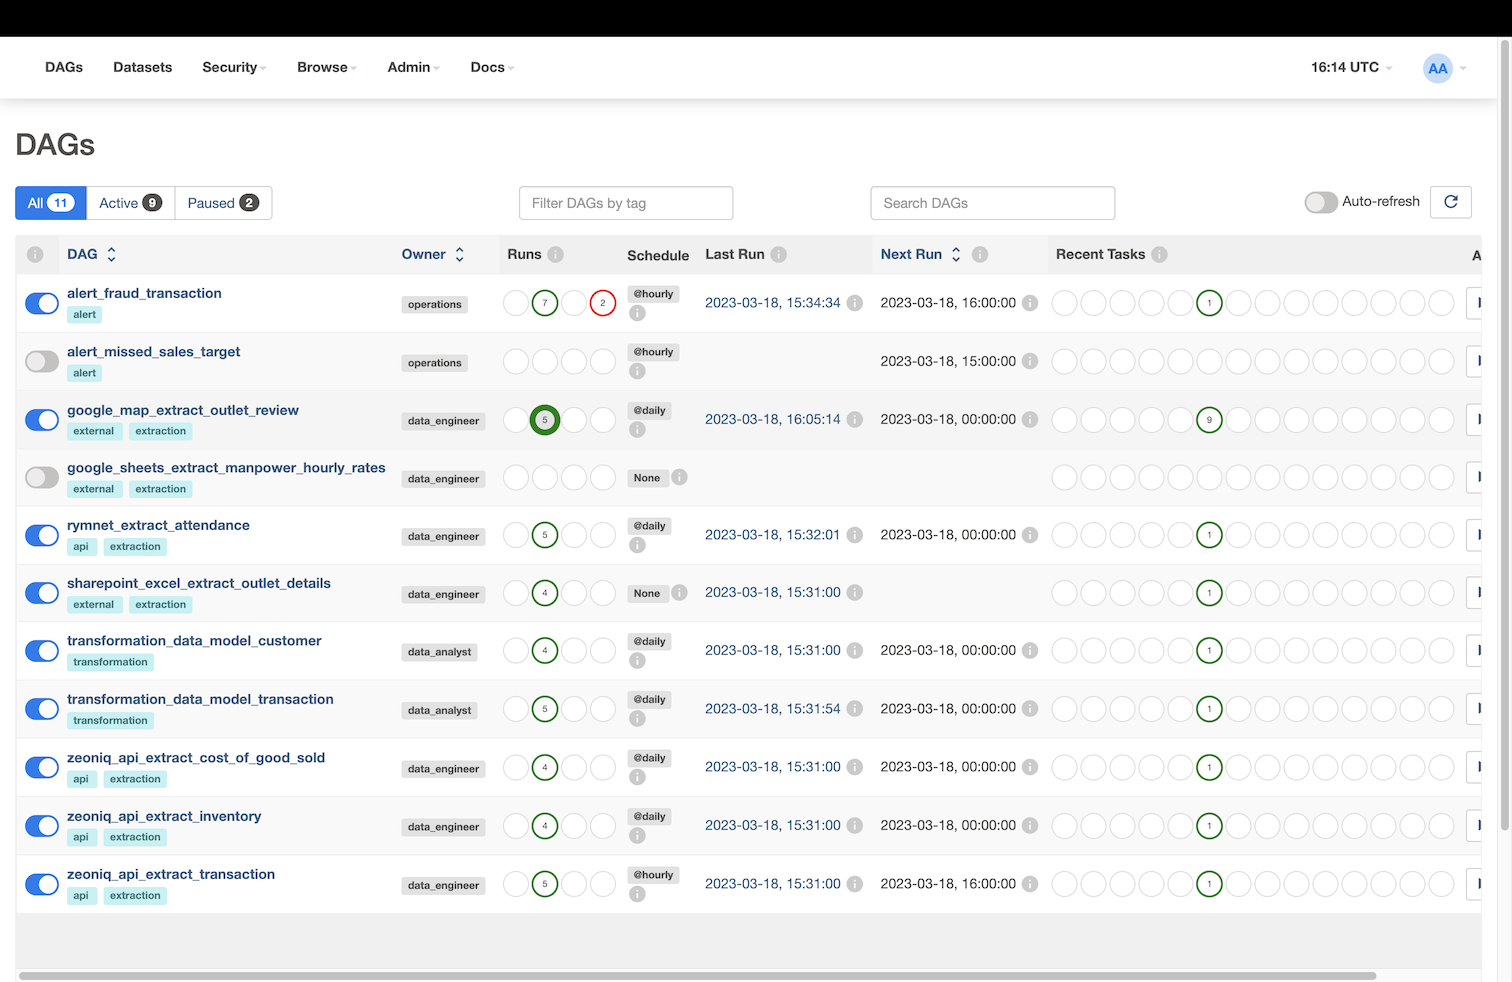Viewport: 1512px width, 982px height.
Task: Unpause google_sheets_extract_manpower_hourly_rates DAG toggle
Action: click(x=42, y=478)
